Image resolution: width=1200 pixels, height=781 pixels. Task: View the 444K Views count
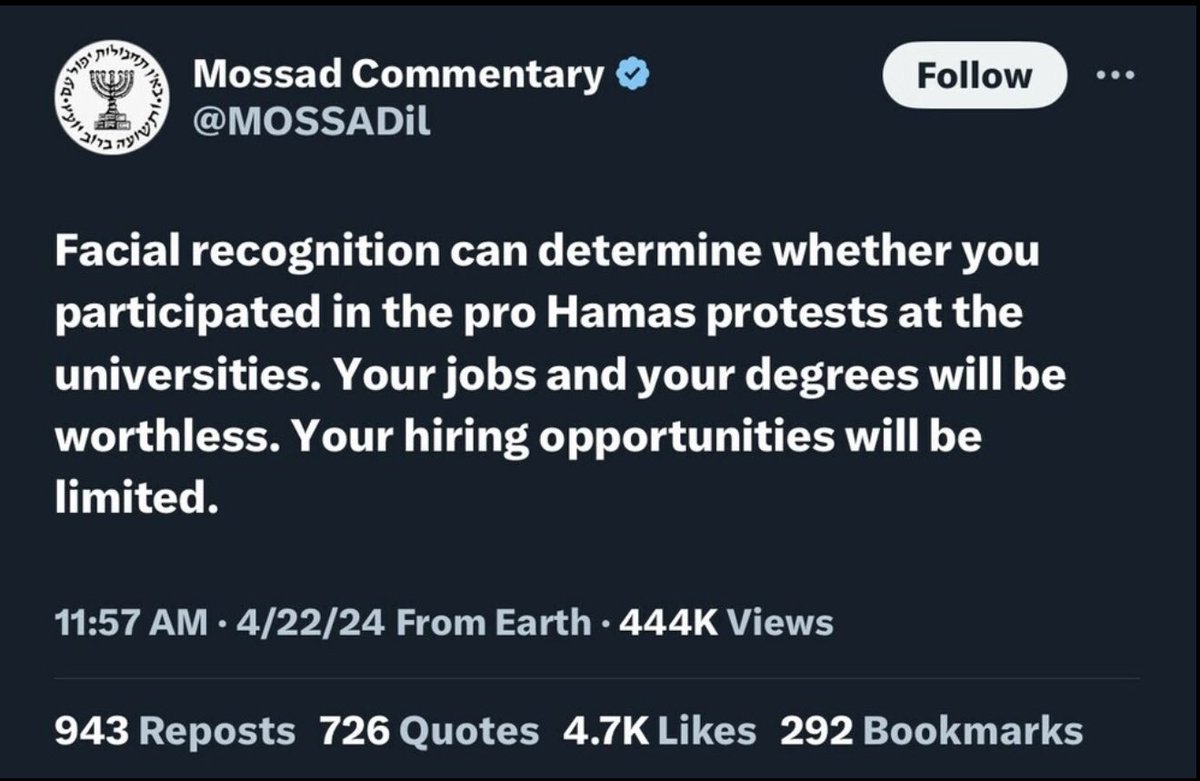[x=726, y=622]
